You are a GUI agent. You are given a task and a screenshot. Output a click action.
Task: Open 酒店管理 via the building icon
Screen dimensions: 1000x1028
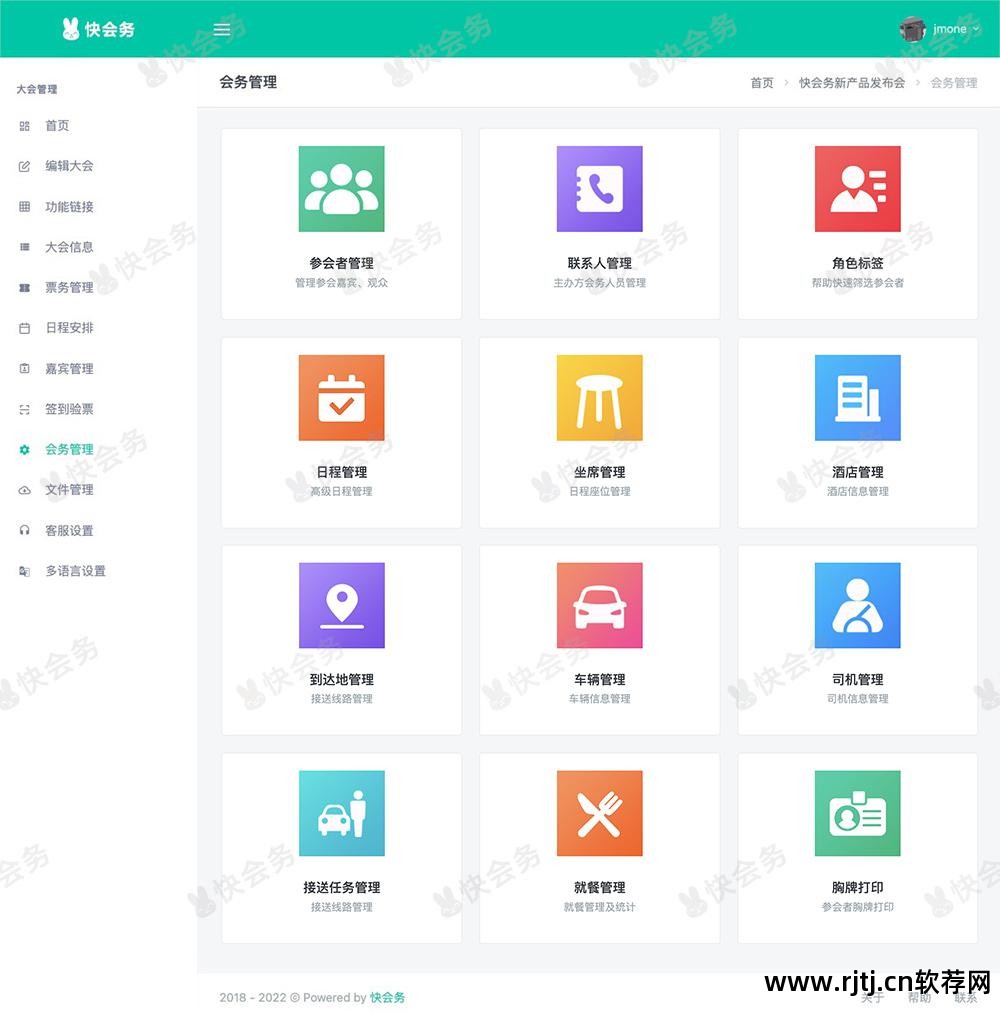[x=858, y=397]
